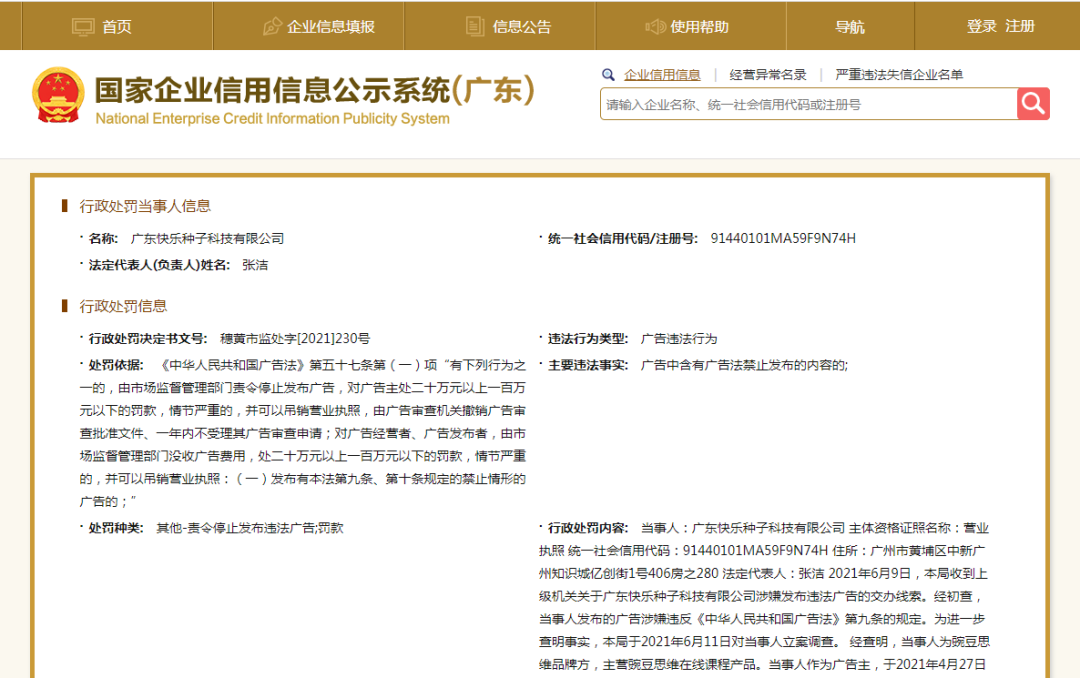Select the 企业信用信息 search tab
This screenshot has width=1080, height=678.
point(662,74)
